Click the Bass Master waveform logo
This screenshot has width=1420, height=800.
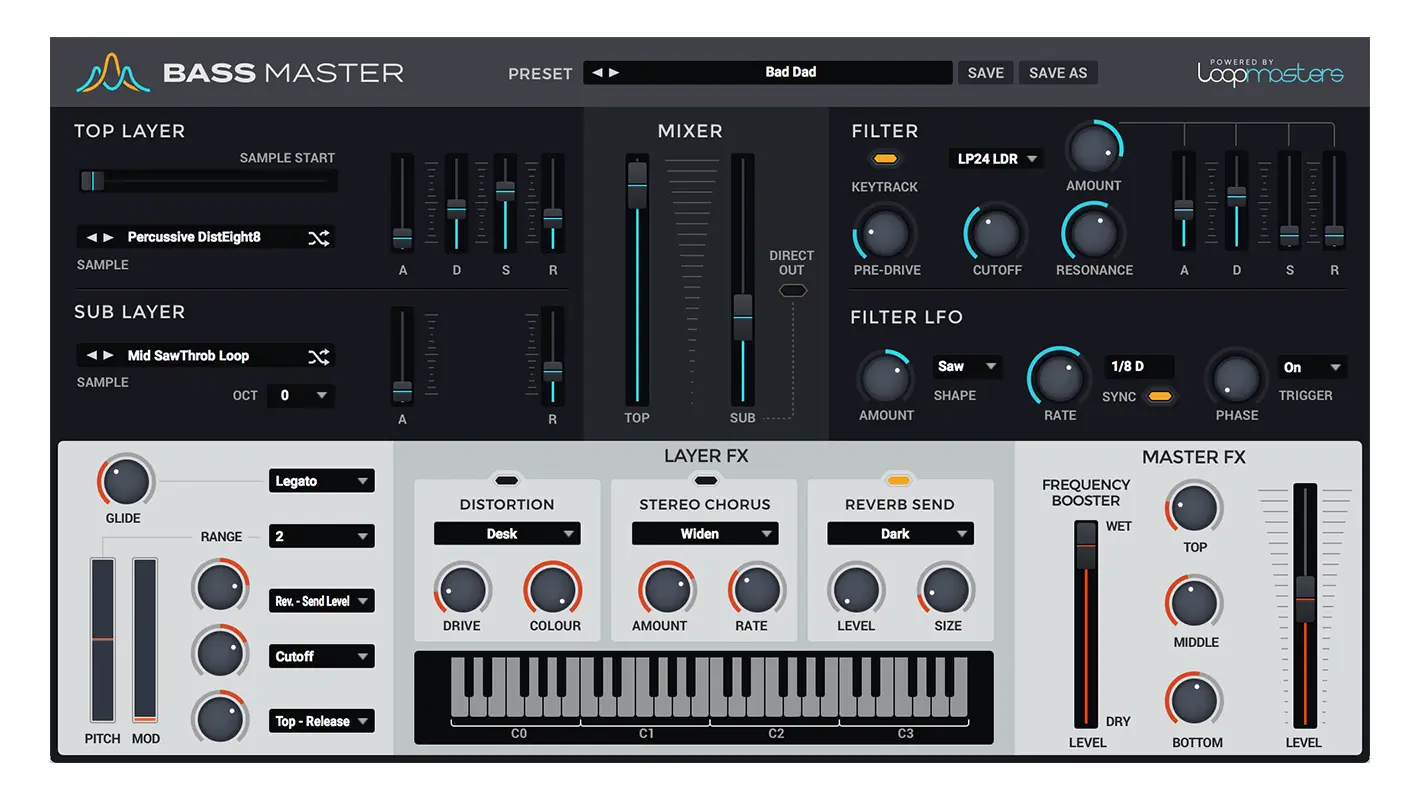pyautogui.click(x=113, y=73)
